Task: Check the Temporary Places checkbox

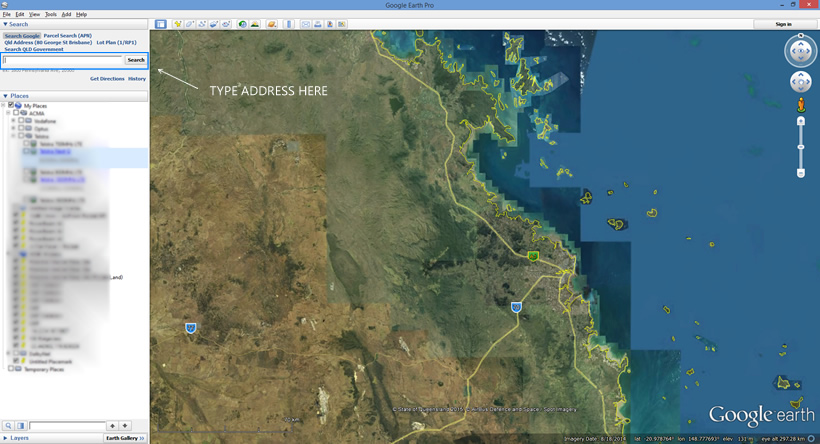Action: [x=11, y=369]
